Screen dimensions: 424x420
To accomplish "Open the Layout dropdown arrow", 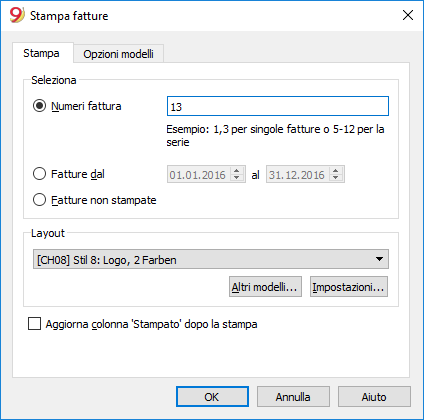I will coord(379,259).
